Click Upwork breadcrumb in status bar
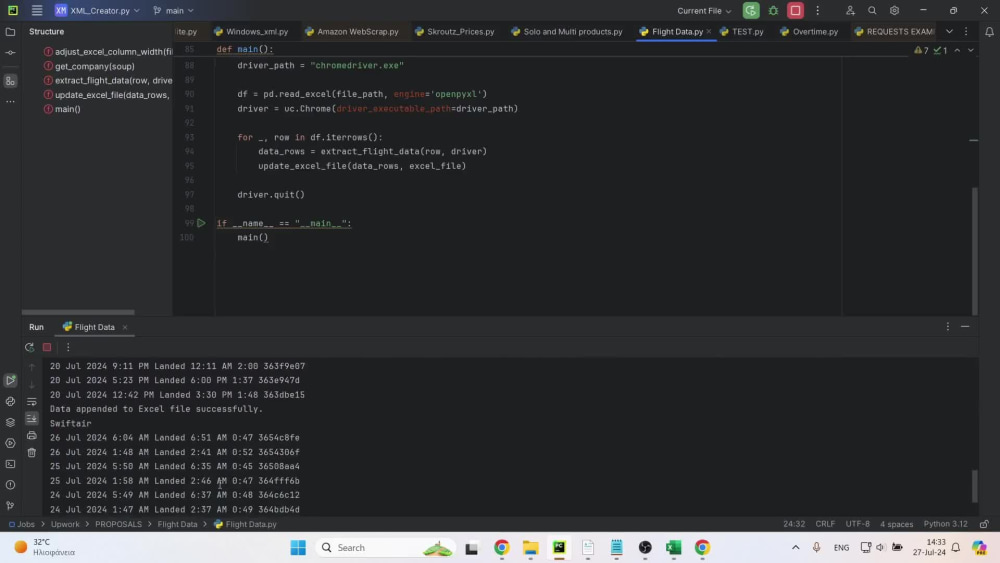This screenshot has width=1000, height=563. pos(65,524)
